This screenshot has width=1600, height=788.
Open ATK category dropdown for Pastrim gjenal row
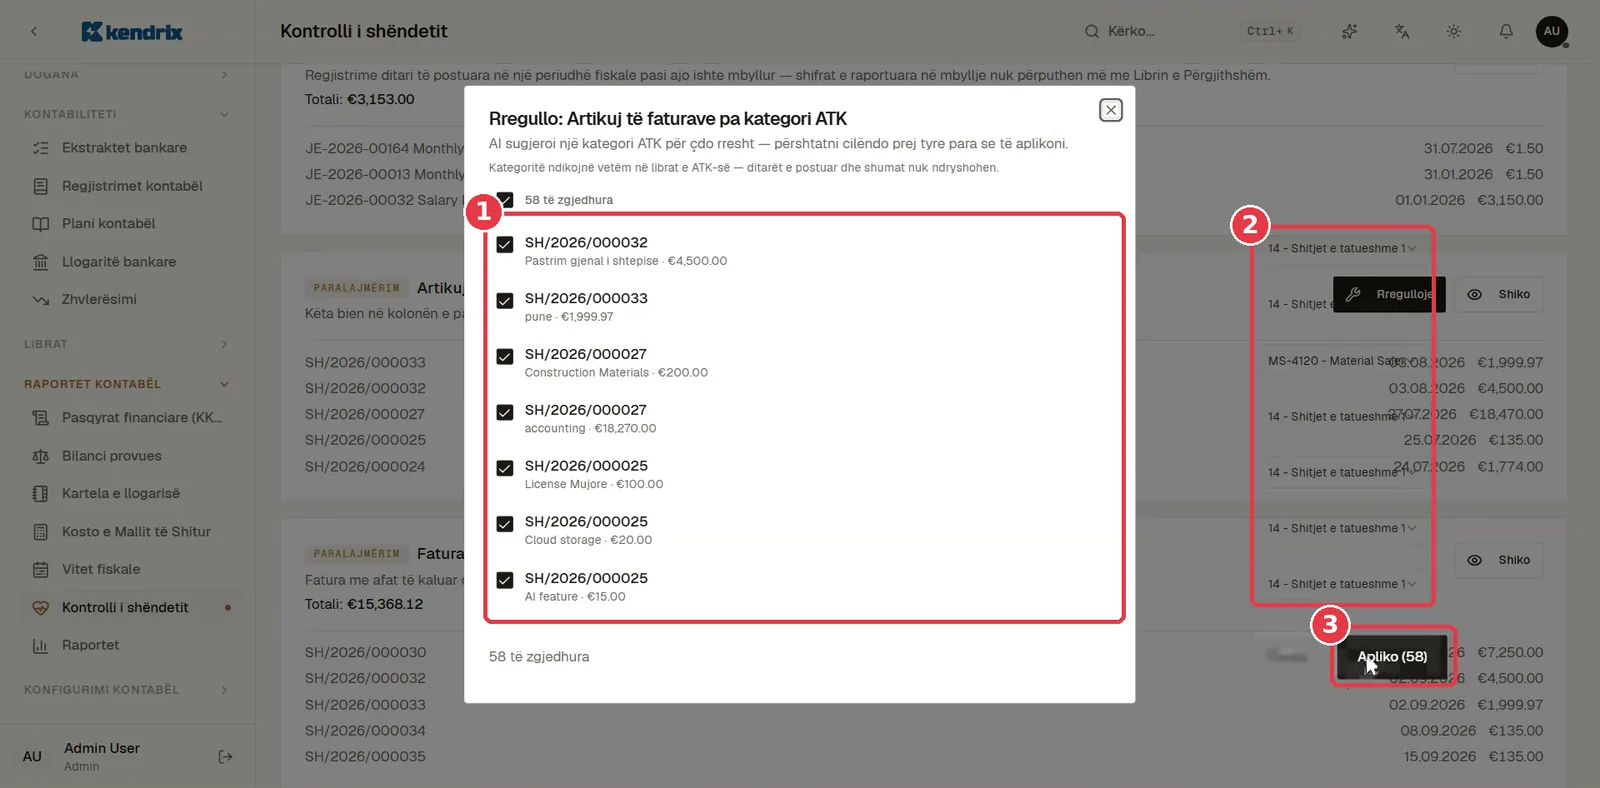[x=1342, y=248]
